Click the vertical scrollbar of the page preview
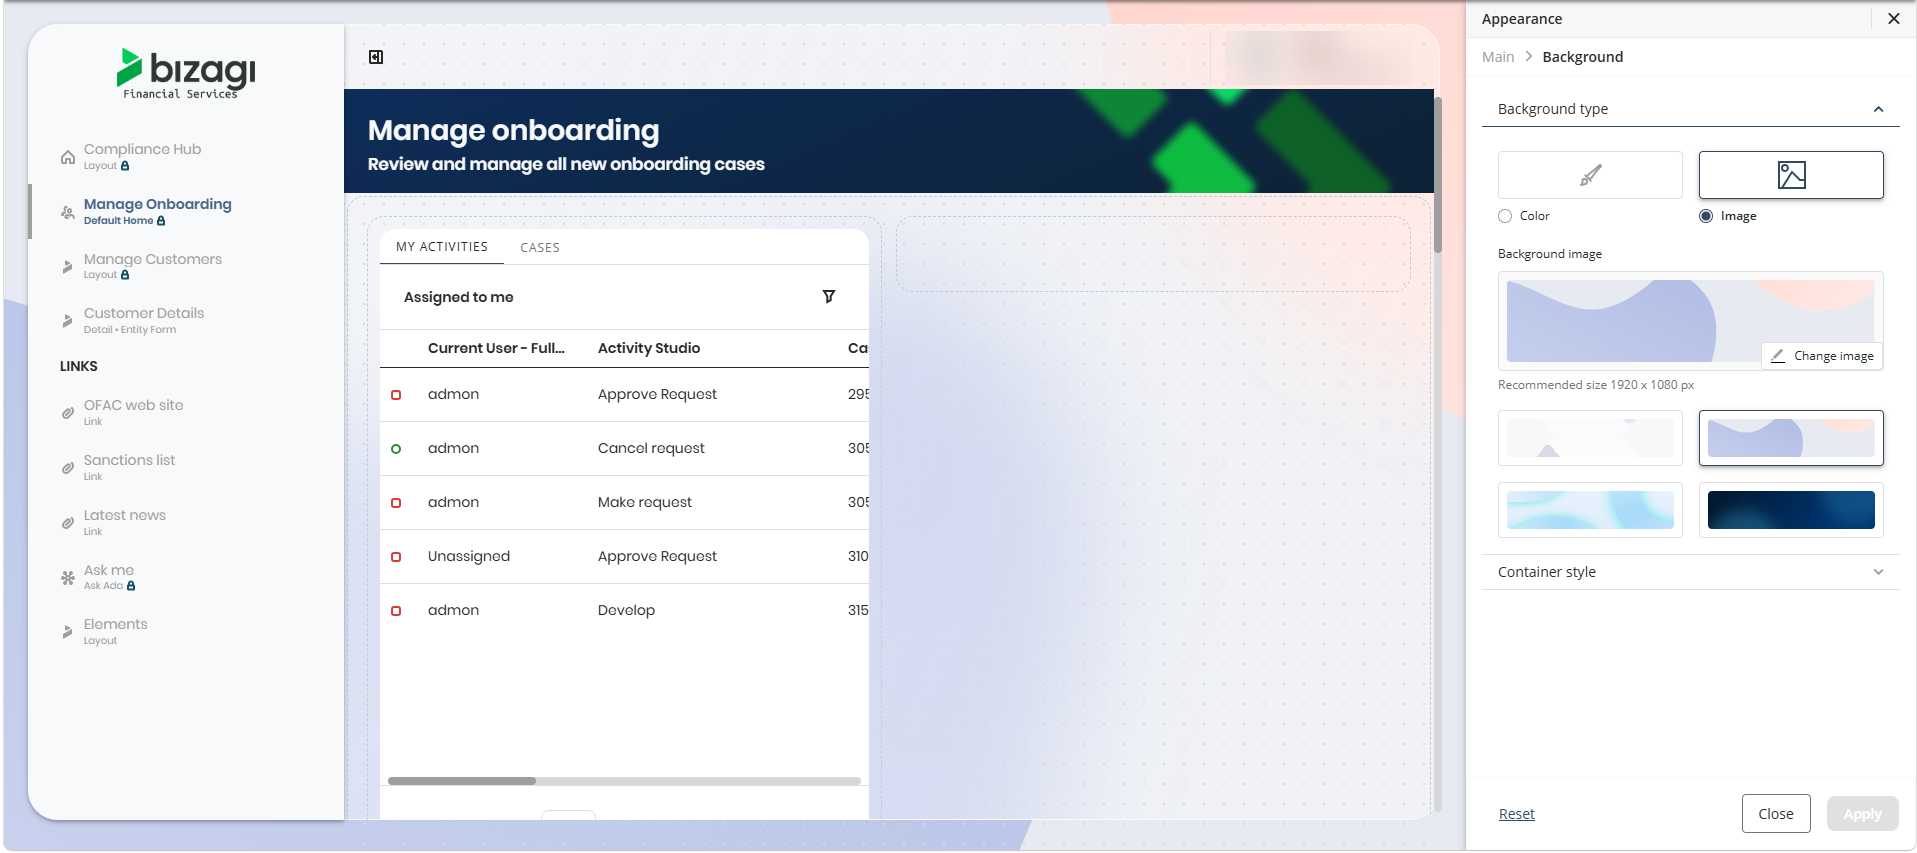This screenshot has height=853, width=1917. [x=1438, y=175]
